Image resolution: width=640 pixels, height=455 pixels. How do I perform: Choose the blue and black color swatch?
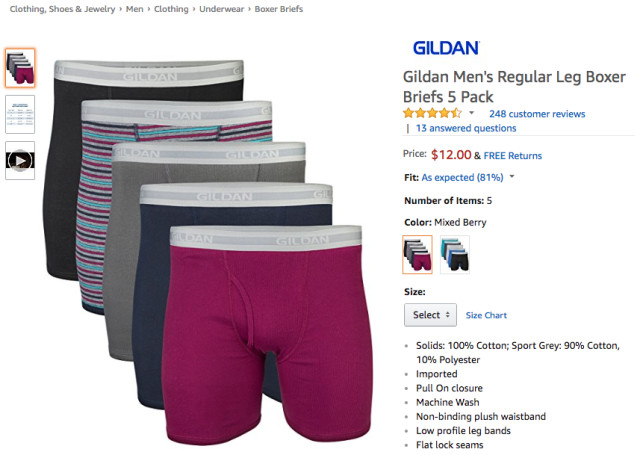(455, 254)
